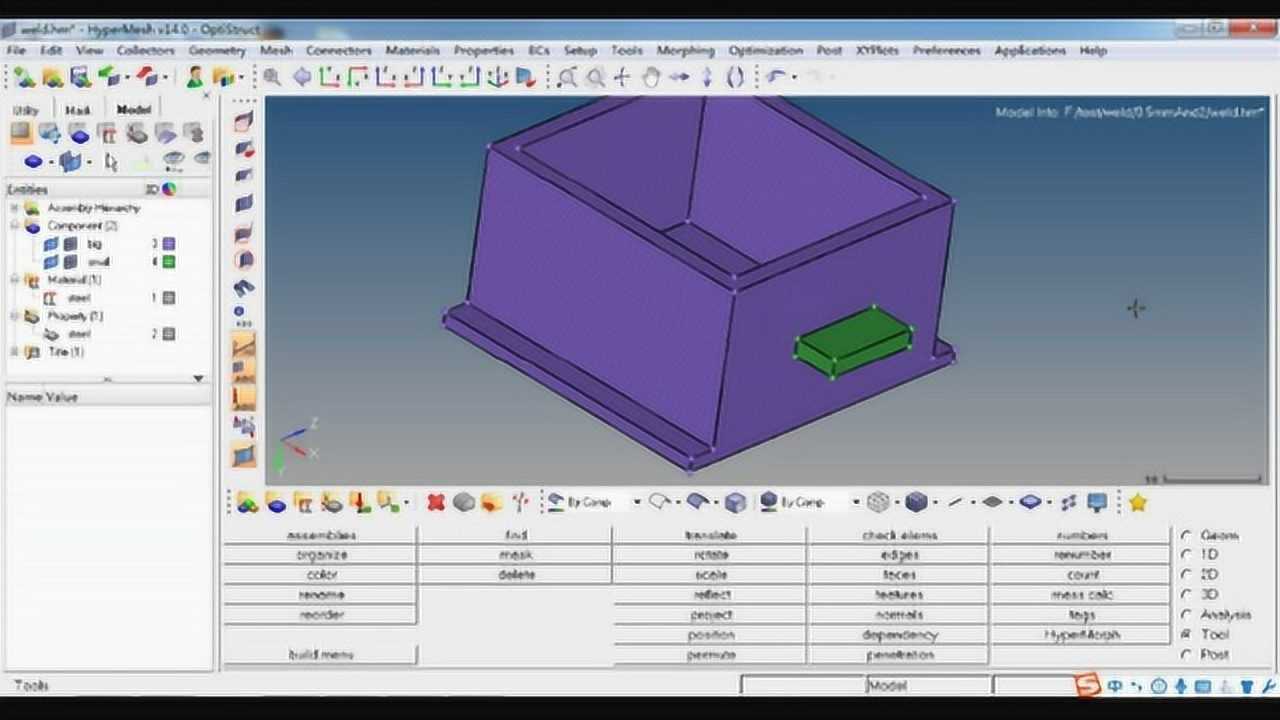
Task: Select the Geom radio button
Action: tap(1187, 535)
